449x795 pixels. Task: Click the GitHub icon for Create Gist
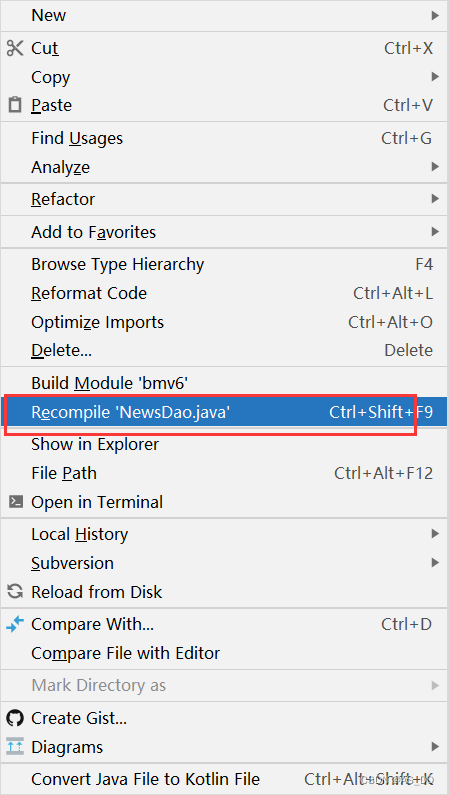click(15, 718)
